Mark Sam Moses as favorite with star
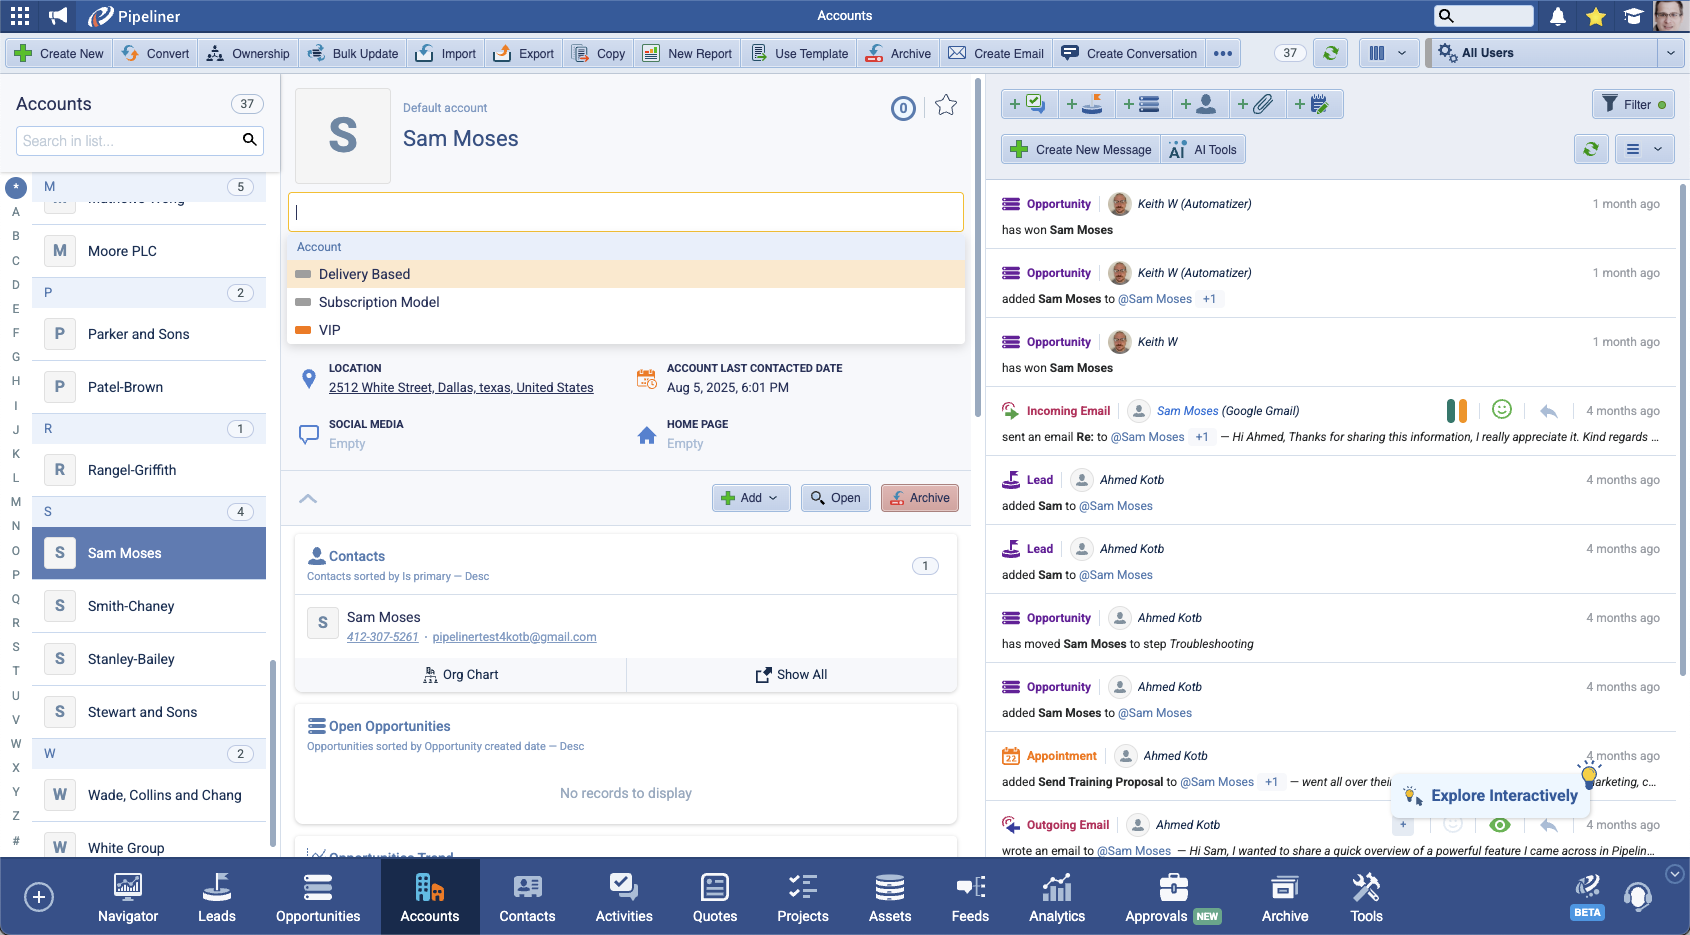Screen dimensions: 1690x935 [x=946, y=105]
